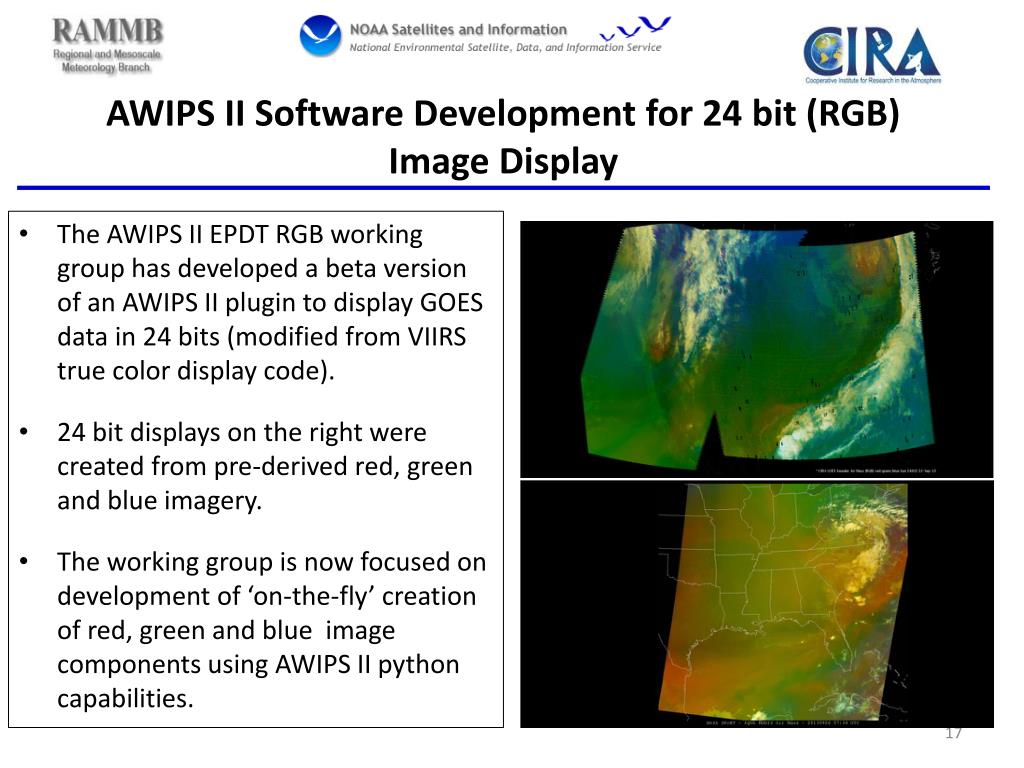The image size is (1024, 768).
Task: Click the 'on-the-fly' creation paragraph
Action: pos(270,629)
